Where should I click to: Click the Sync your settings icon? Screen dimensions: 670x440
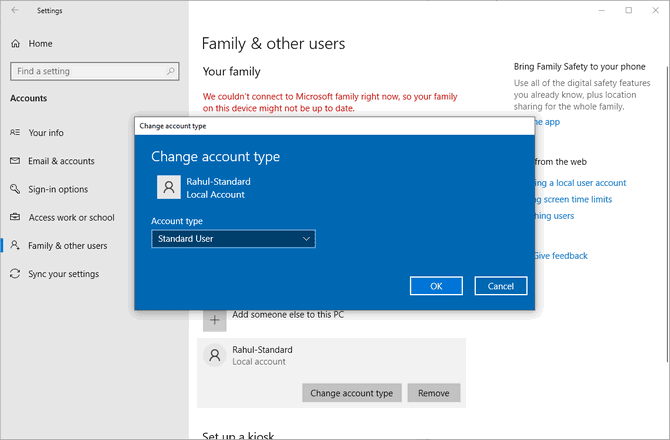(16, 274)
